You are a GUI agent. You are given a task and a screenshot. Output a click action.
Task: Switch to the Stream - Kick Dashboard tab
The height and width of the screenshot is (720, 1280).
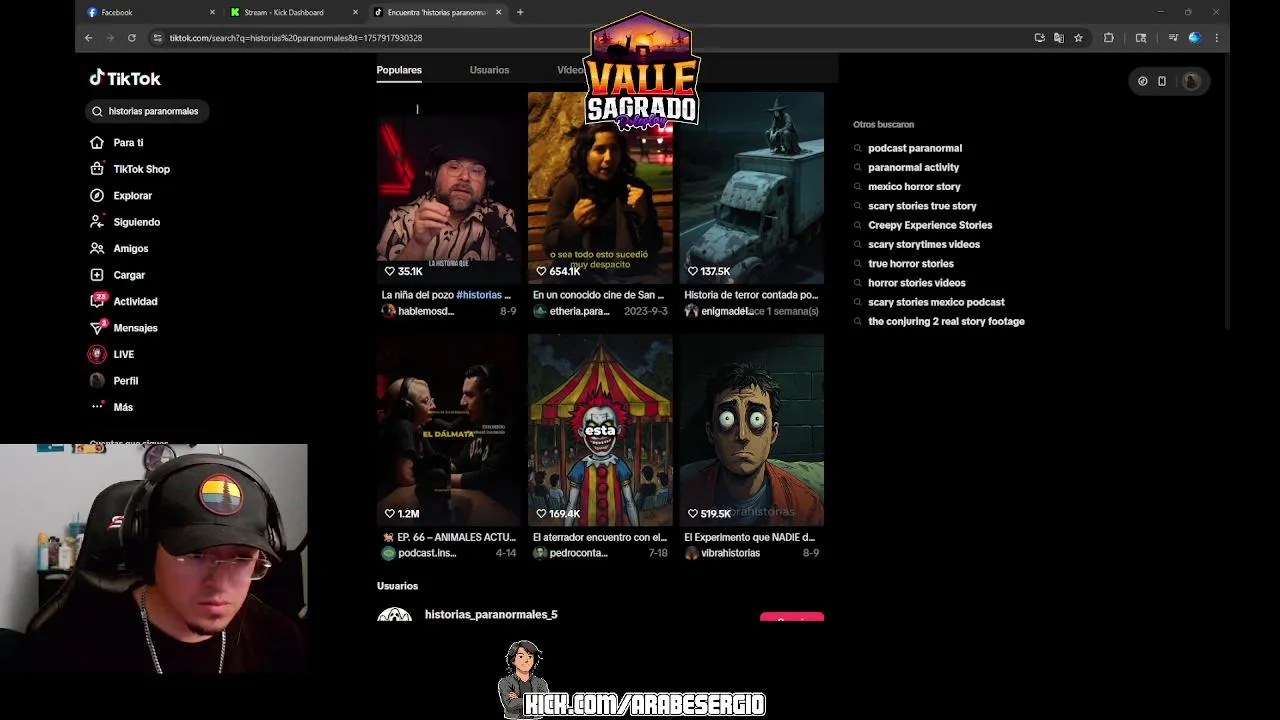[293, 12]
